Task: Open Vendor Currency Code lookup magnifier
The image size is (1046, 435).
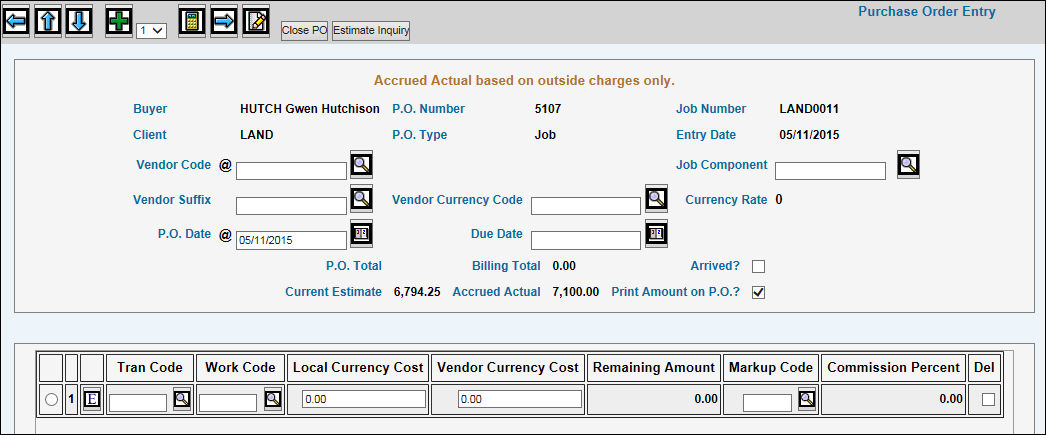Action: pos(656,198)
